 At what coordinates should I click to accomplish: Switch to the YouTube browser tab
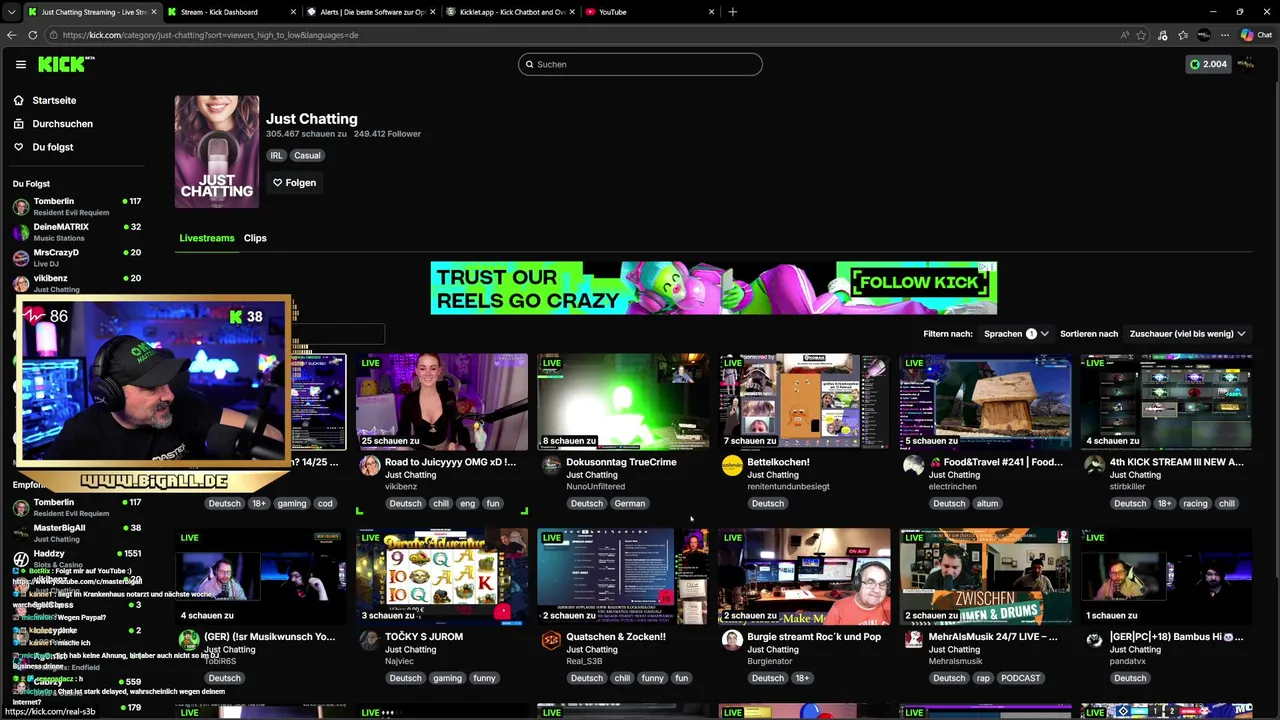(x=650, y=12)
